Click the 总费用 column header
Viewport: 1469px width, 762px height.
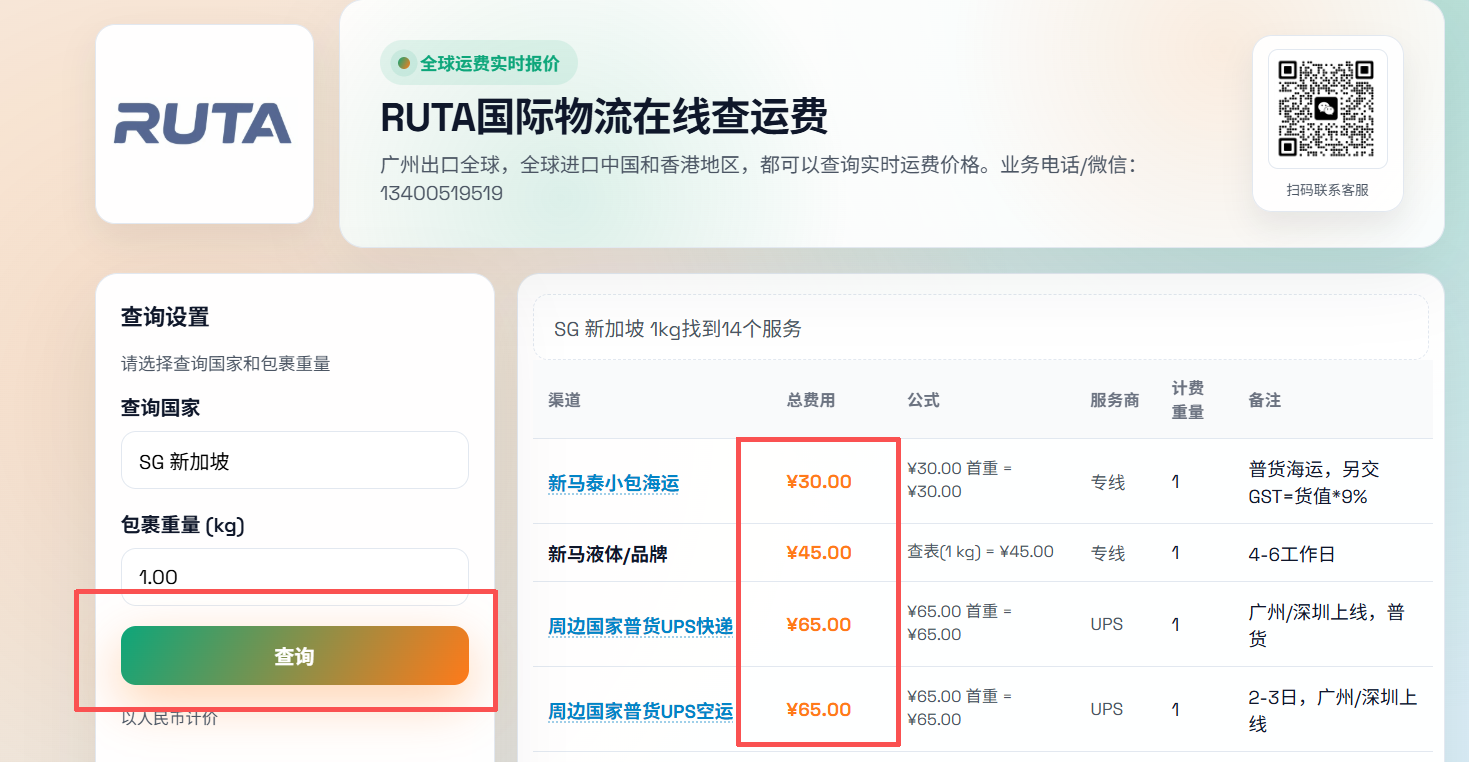click(x=810, y=400)
